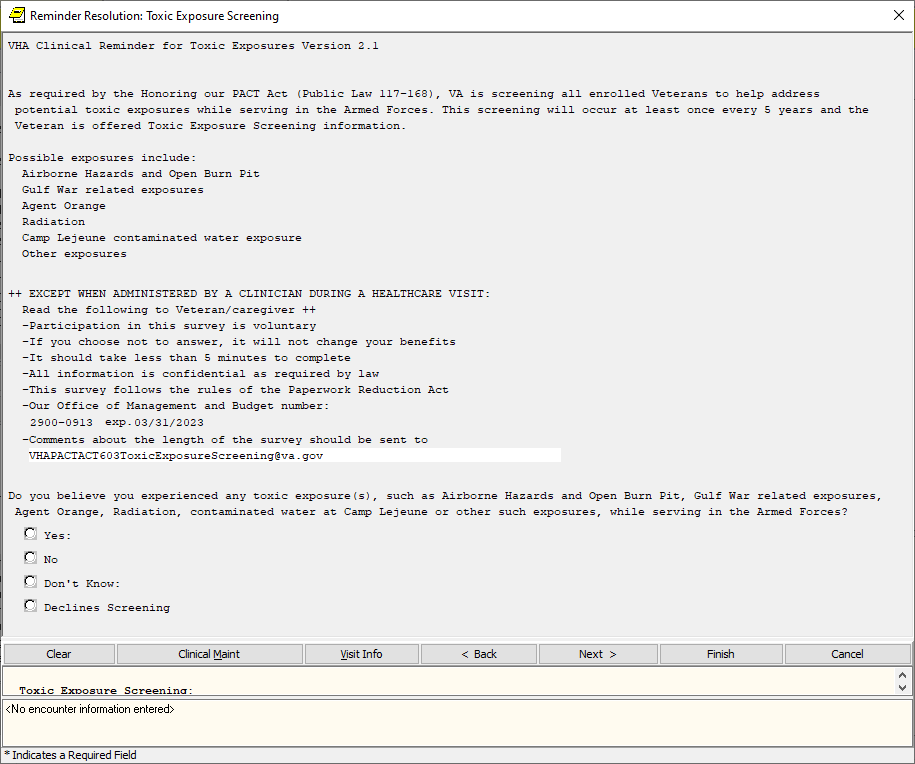
Task: Cancel the reminder resolution
Action: coord(847,654)
